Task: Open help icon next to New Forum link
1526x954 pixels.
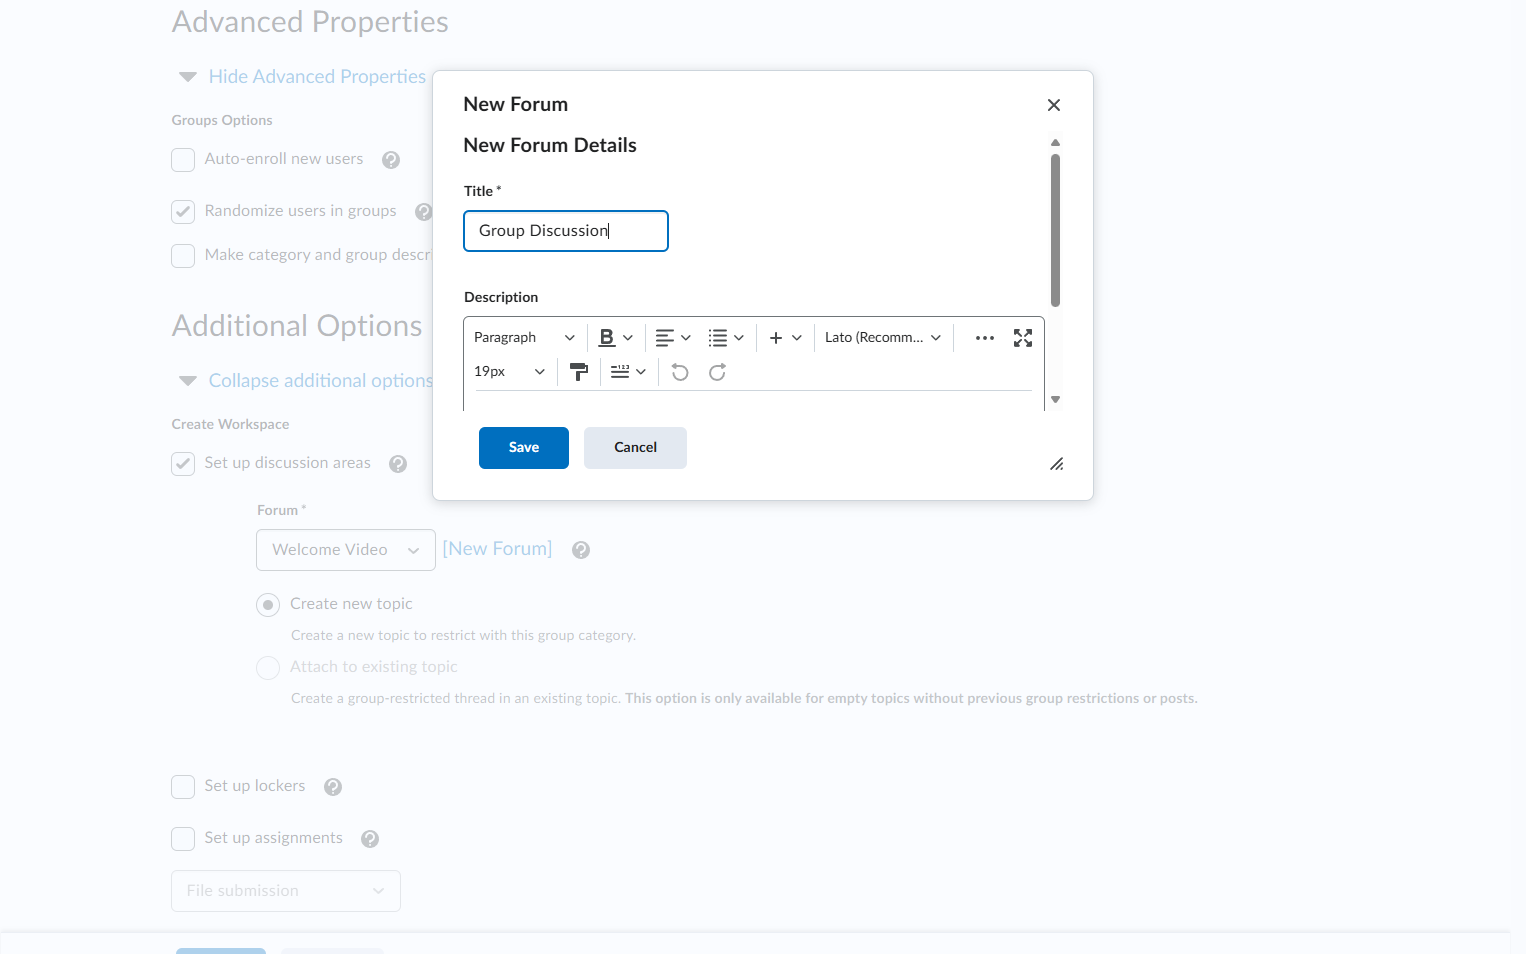Action: [x=581, y=550]
